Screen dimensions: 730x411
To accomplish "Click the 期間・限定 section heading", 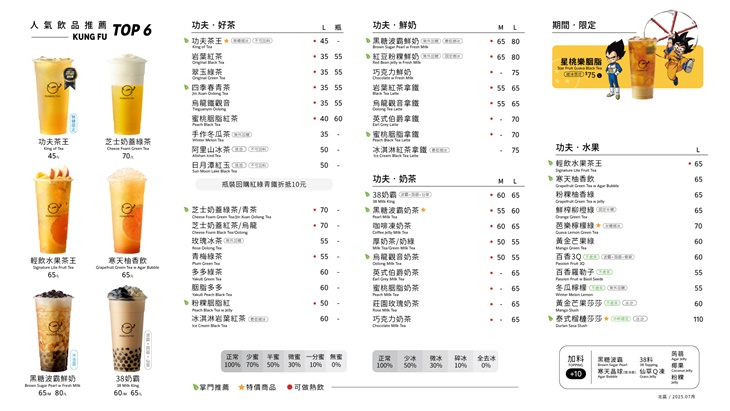I will tap(574, 25).
